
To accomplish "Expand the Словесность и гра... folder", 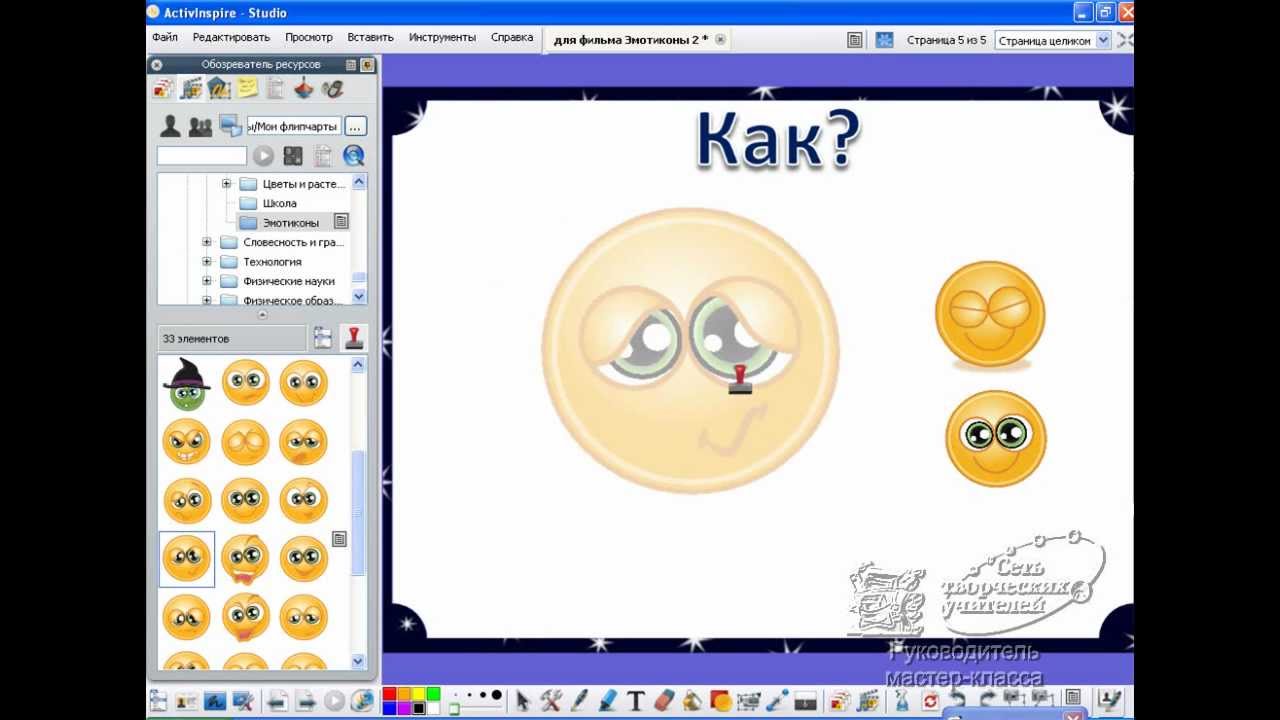I will pyautogui.click(x=207, y=242).
